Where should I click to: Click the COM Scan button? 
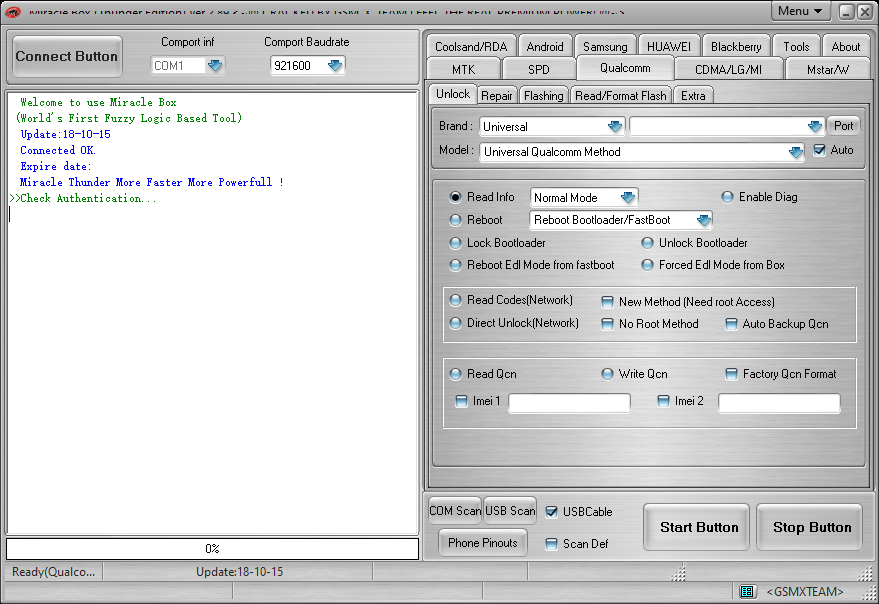(x=455, y=511)
